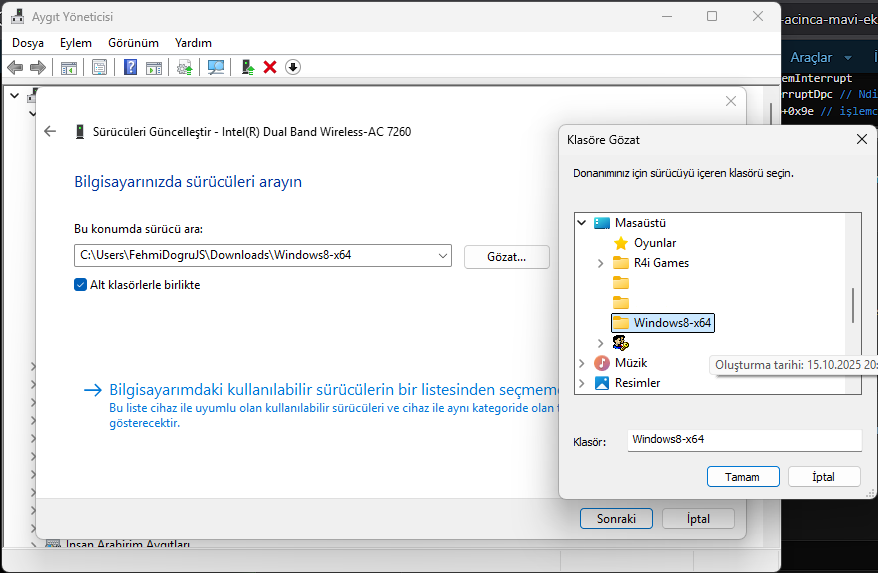The width and height of the screenshot is (878, 573).
Task: Select the Resimler pictures icon
Action: coord(602,383)
